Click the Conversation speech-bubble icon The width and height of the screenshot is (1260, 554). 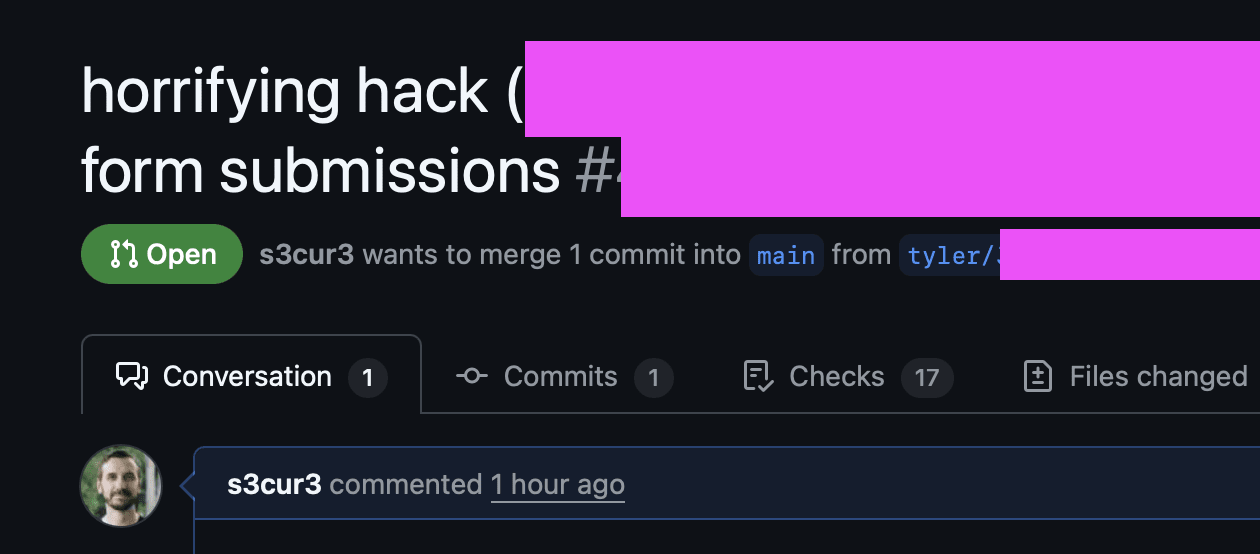tap(132, 376)
